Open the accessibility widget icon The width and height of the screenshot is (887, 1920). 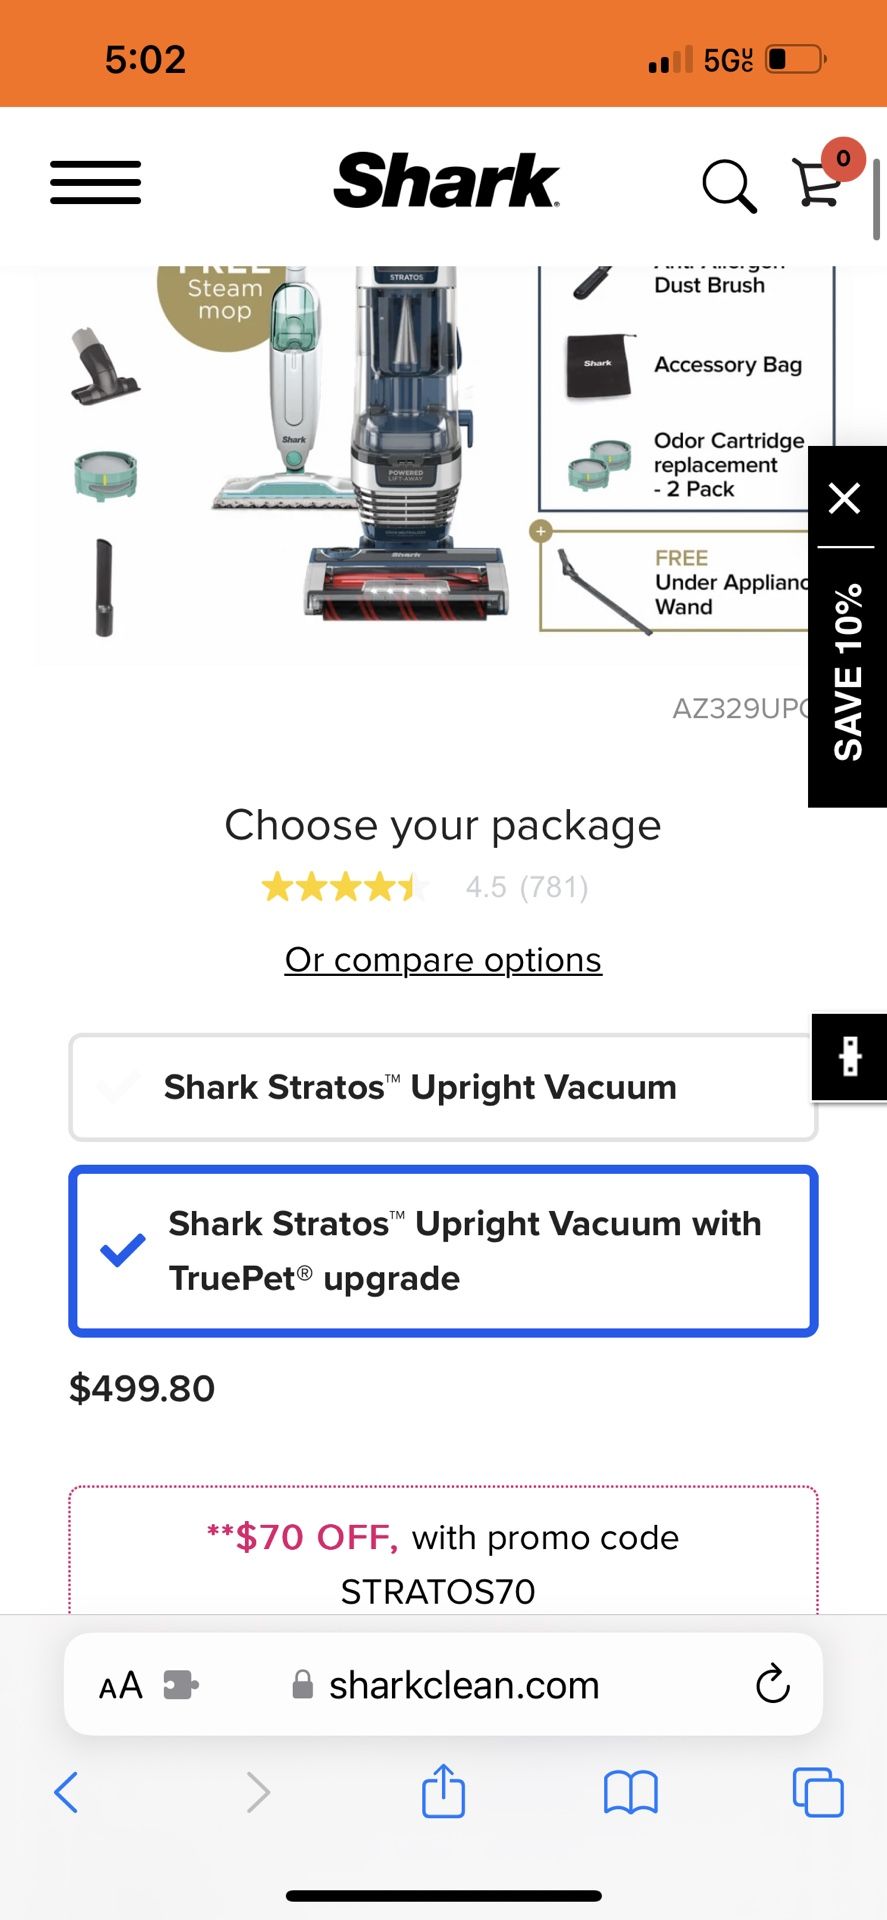[x=849, y=1056]
